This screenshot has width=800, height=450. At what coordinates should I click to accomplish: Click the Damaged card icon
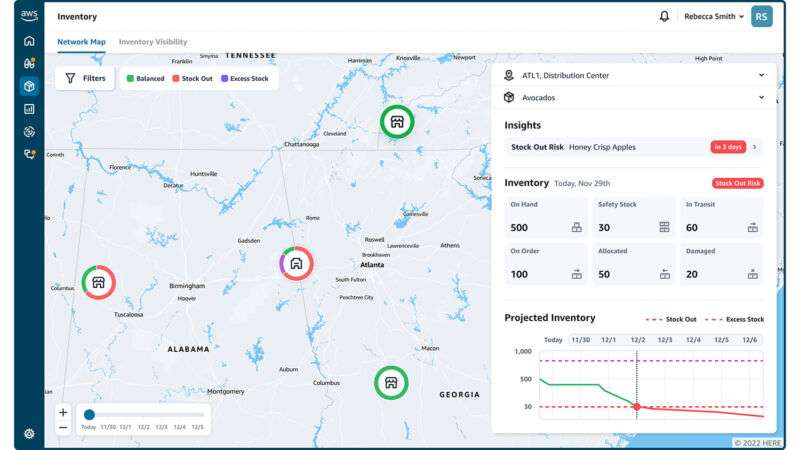click(x=753, y=274)
